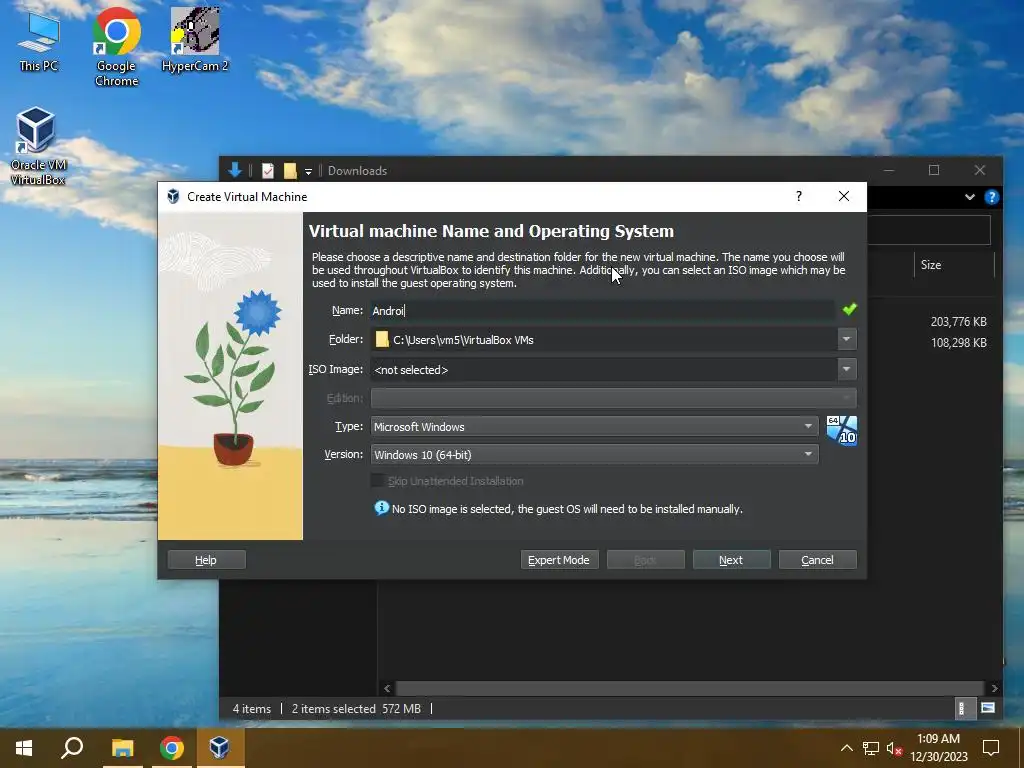Open the blue help icon in Downloads window
The width and height of the screenshot is (1024, 768).
[991, 197]
